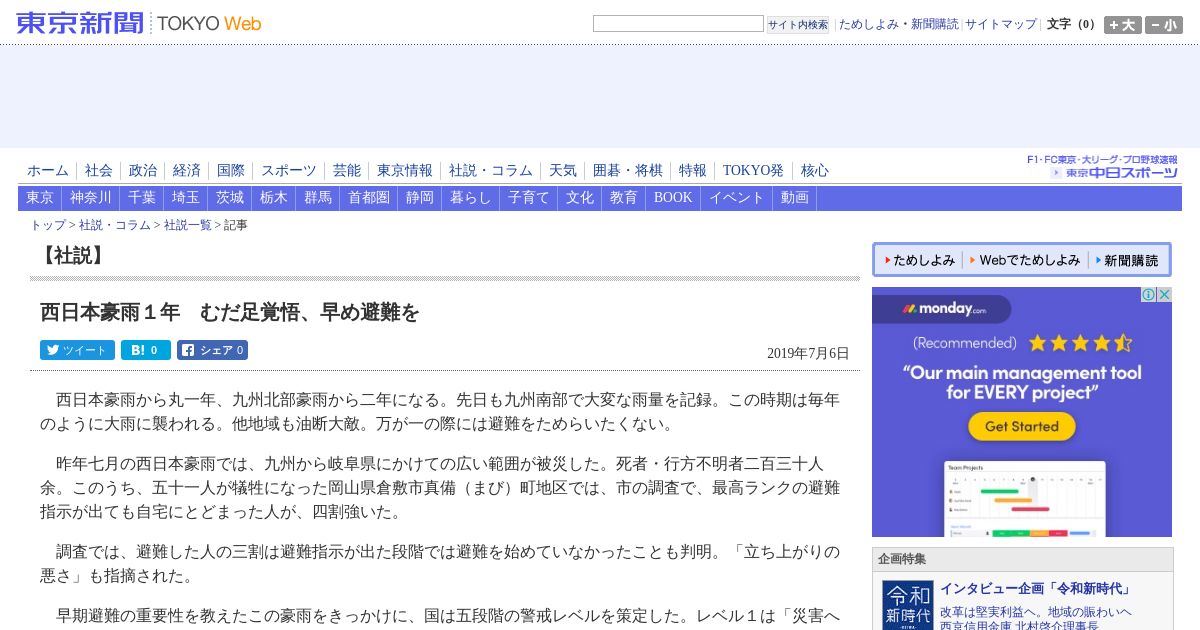Open the 国際 section

(231, 171)
